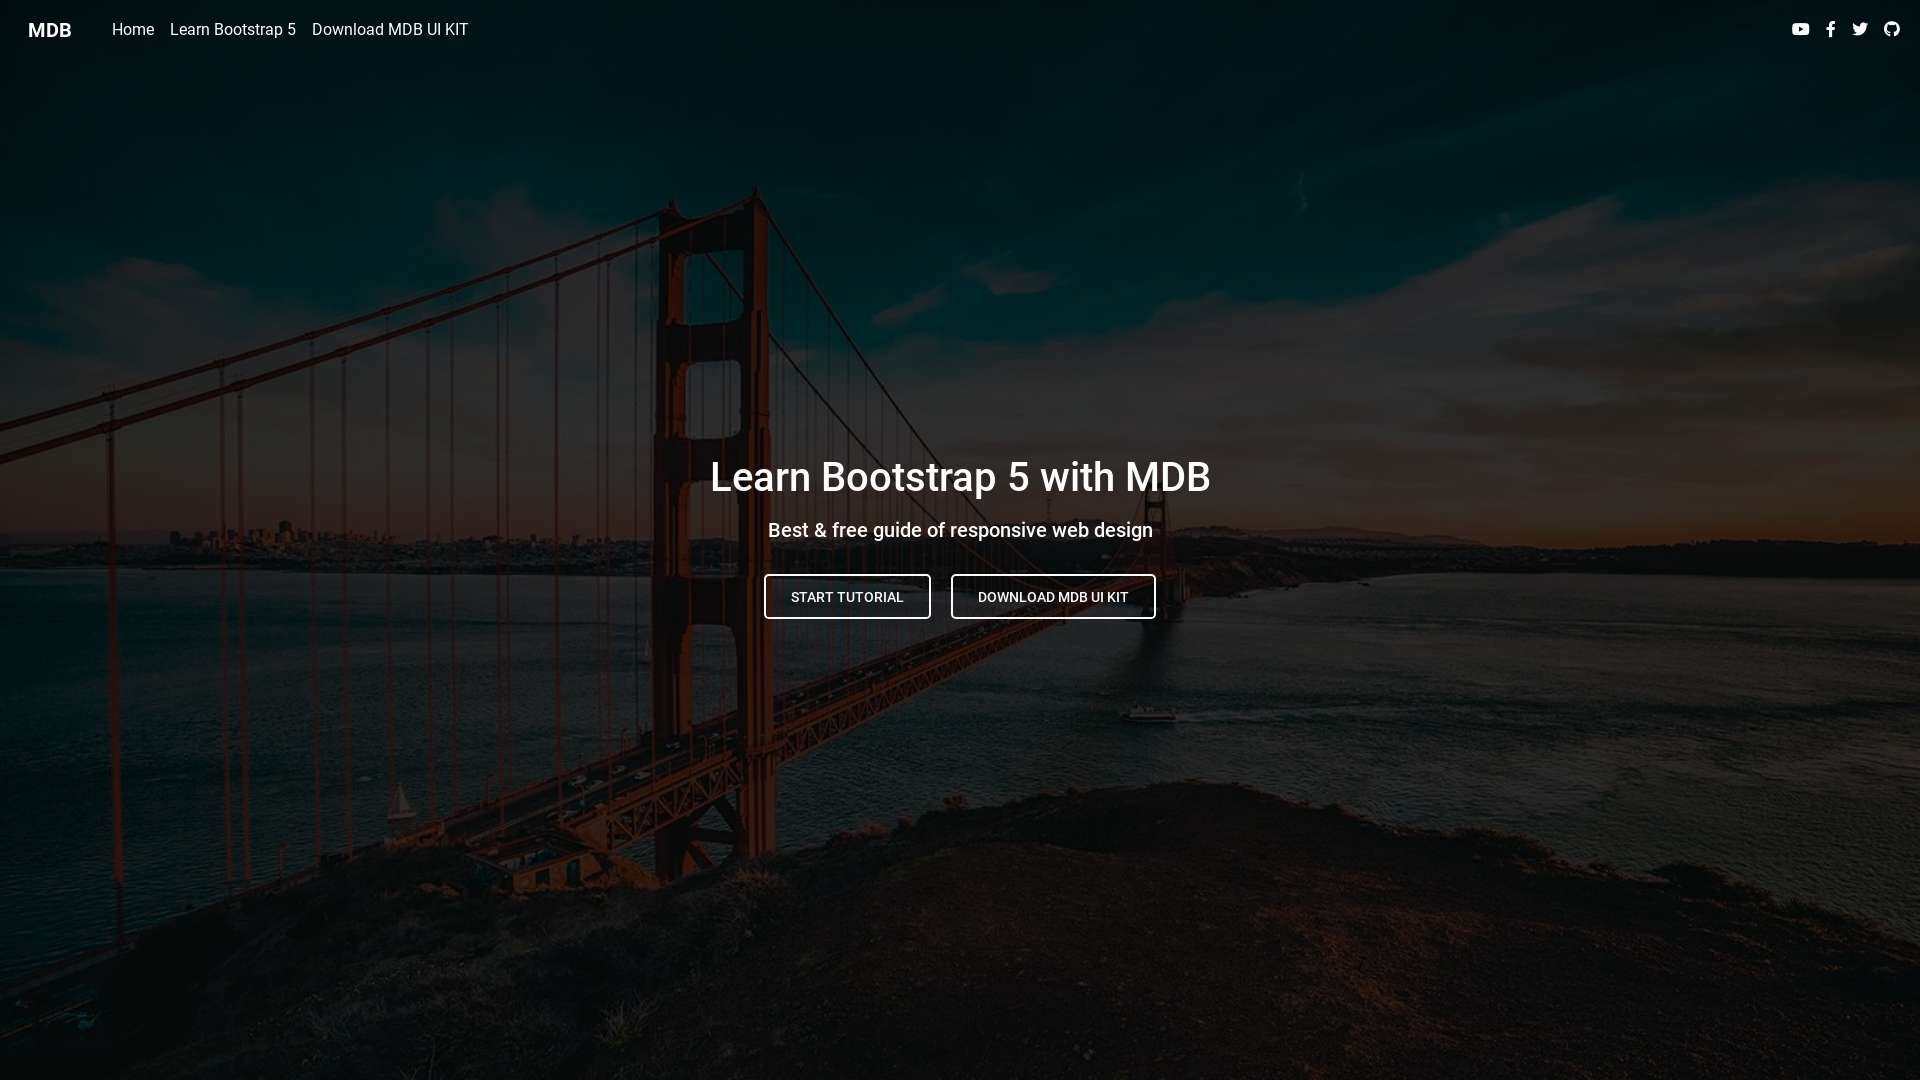Click the word 'MDB' in the main heading

click(x=1167, y=478)
